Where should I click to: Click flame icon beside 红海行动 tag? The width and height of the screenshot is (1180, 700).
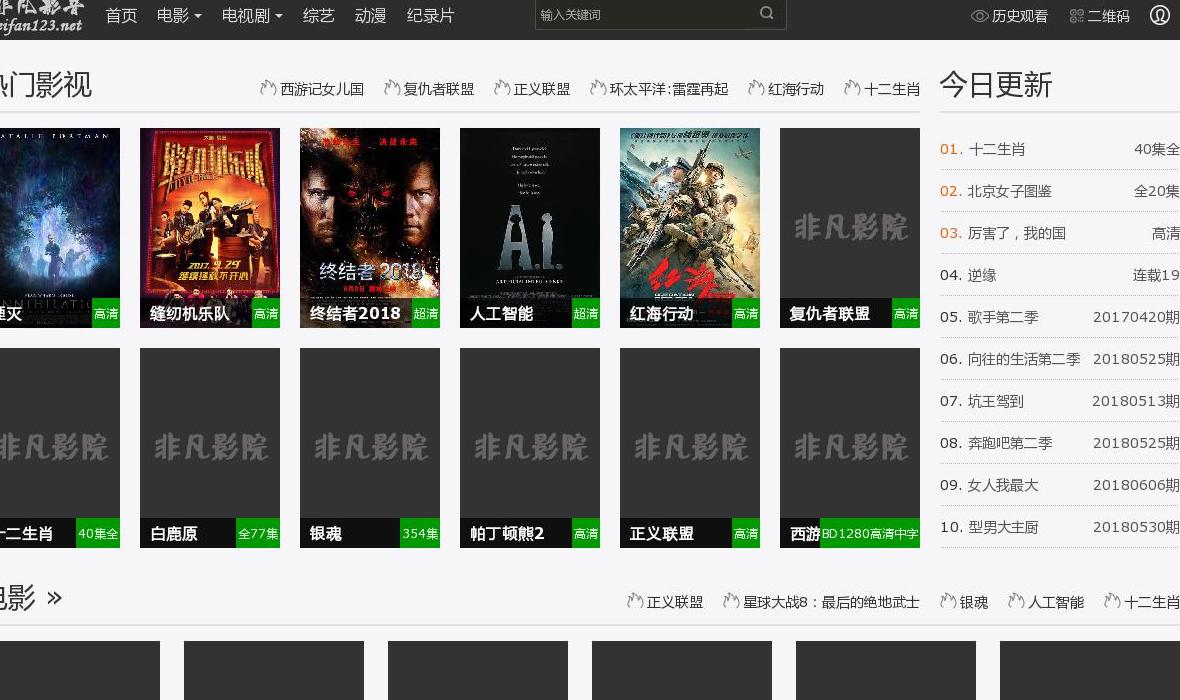tap(756, 88)
